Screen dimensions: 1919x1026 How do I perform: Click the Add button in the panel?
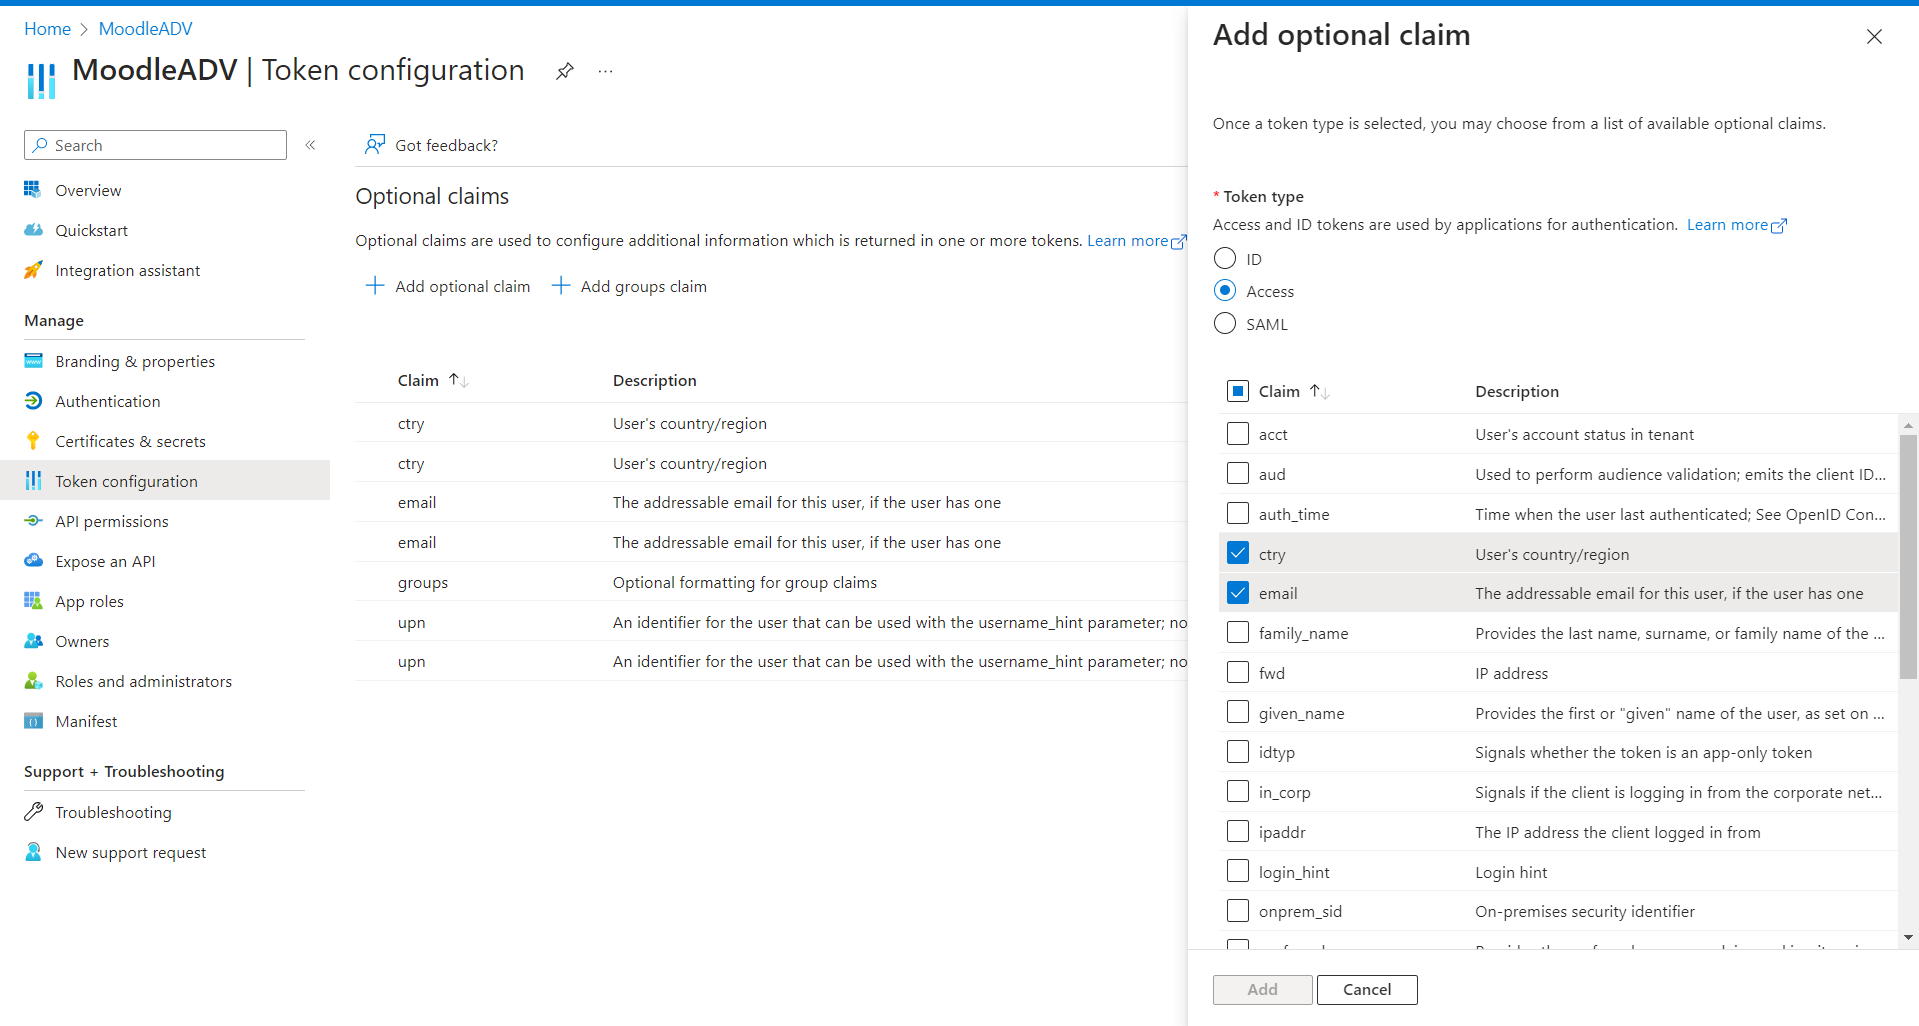(1262, 989)
